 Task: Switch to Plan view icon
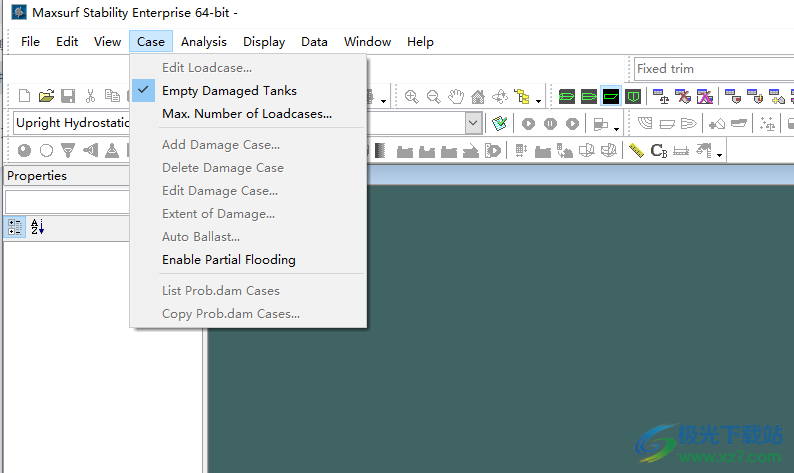point(567,96)
